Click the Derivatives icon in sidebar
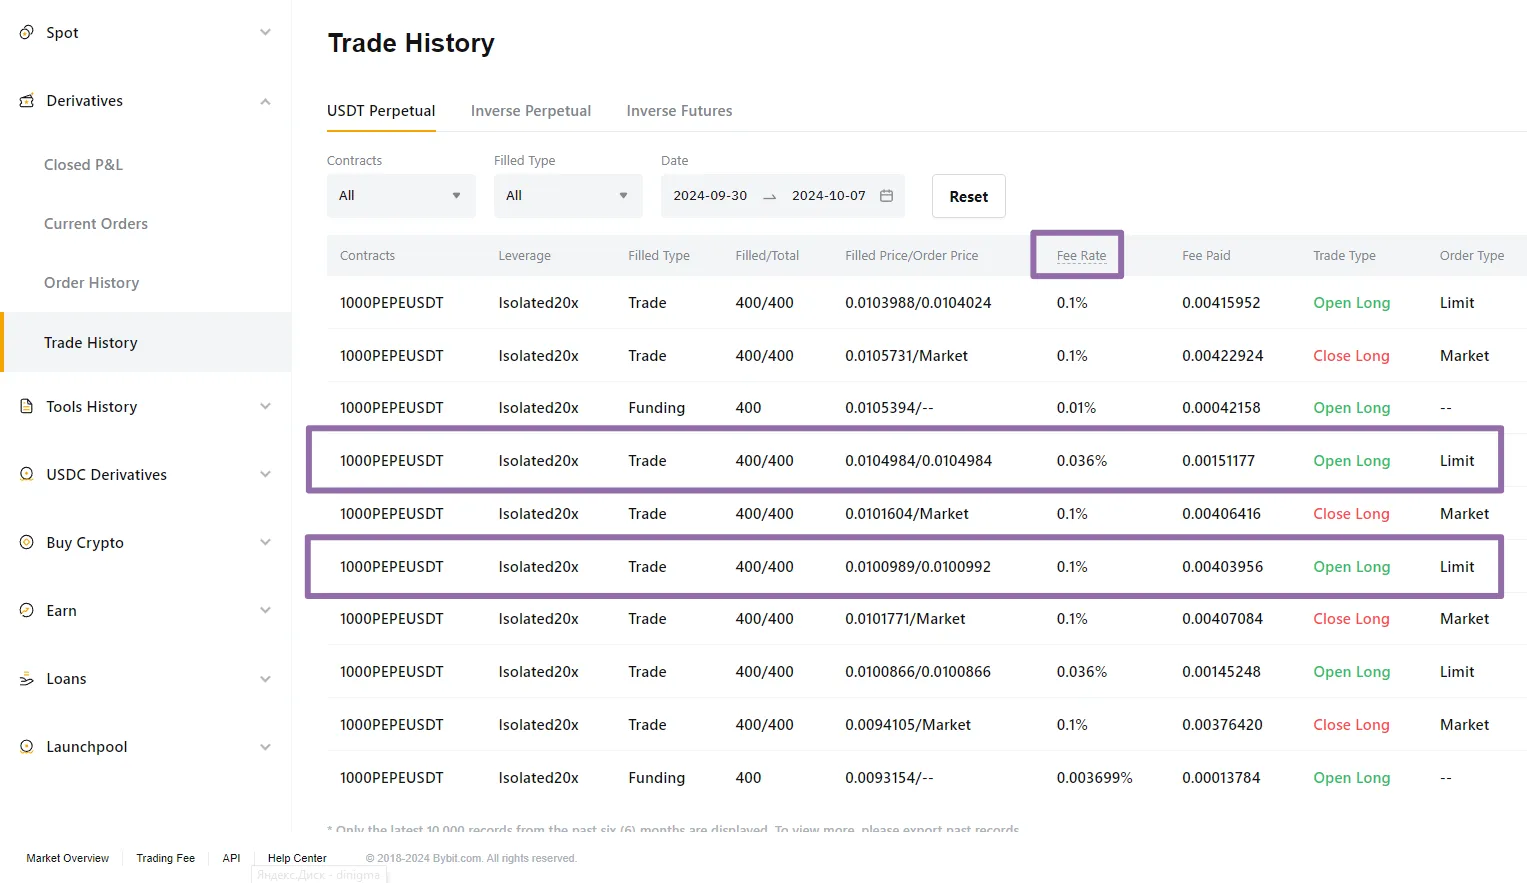The image size is (1527, 883). (x=27, y=101)
